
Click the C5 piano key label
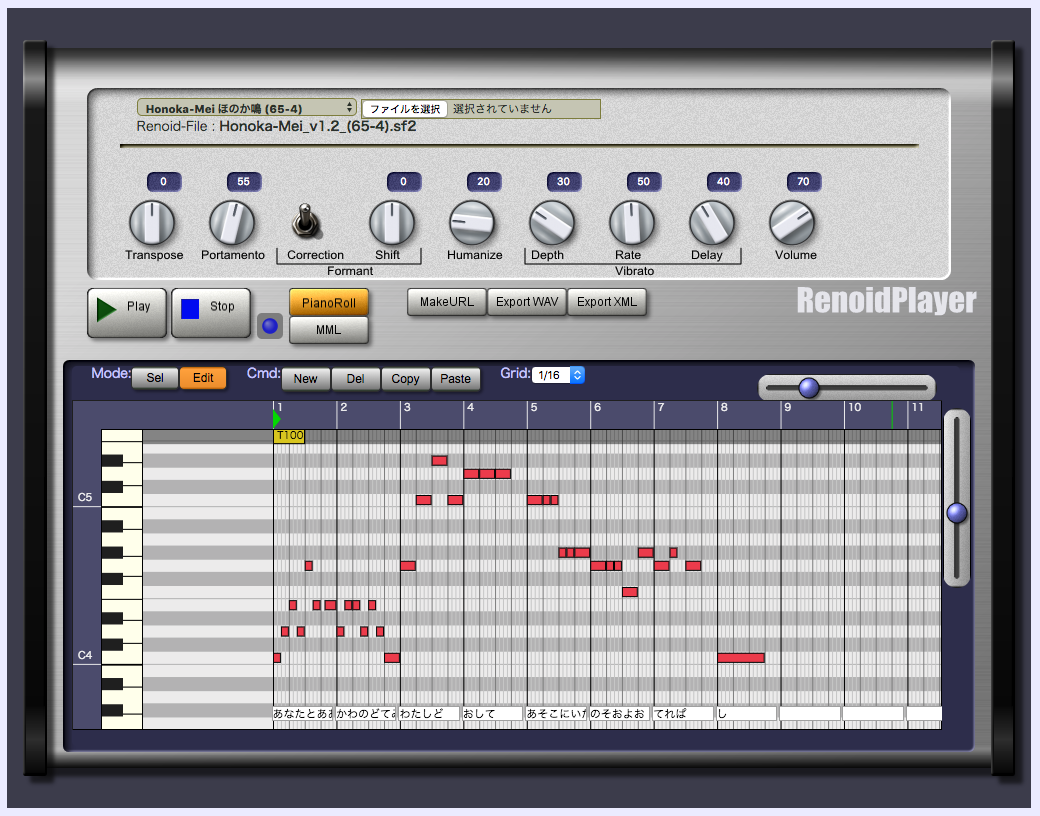(x=85, y=497)
